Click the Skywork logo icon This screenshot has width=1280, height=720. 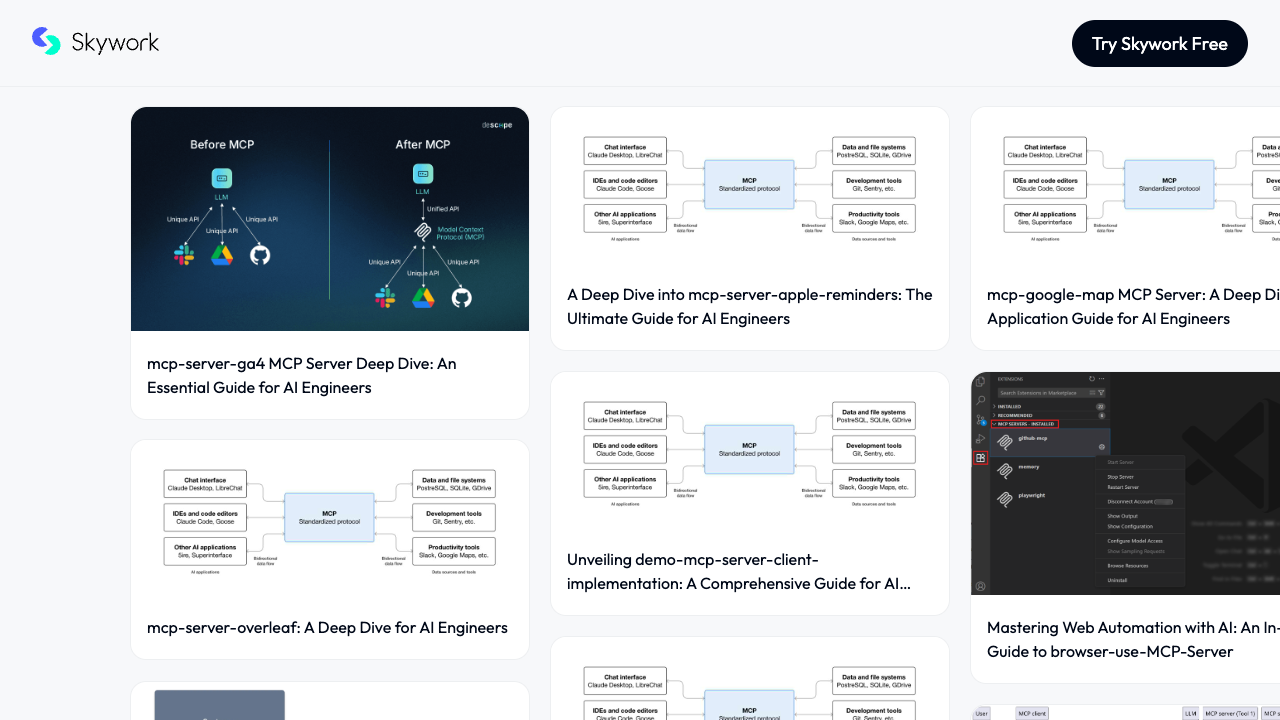point(46,41)
